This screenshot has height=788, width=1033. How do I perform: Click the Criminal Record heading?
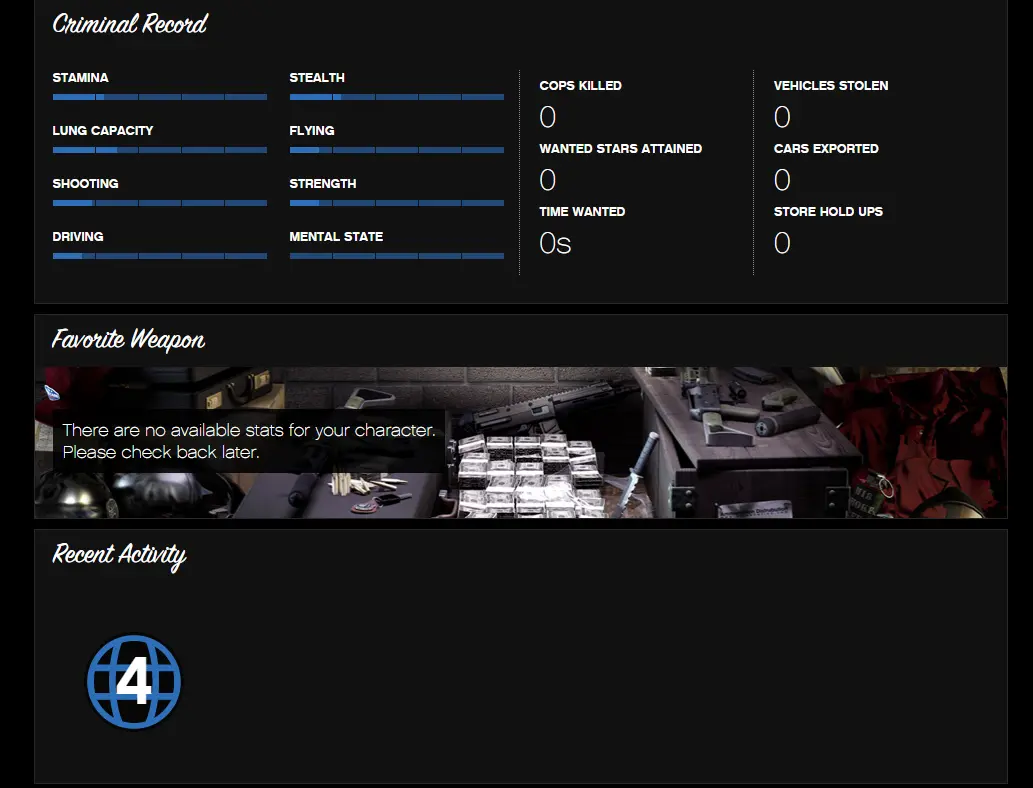pos(130,24)
